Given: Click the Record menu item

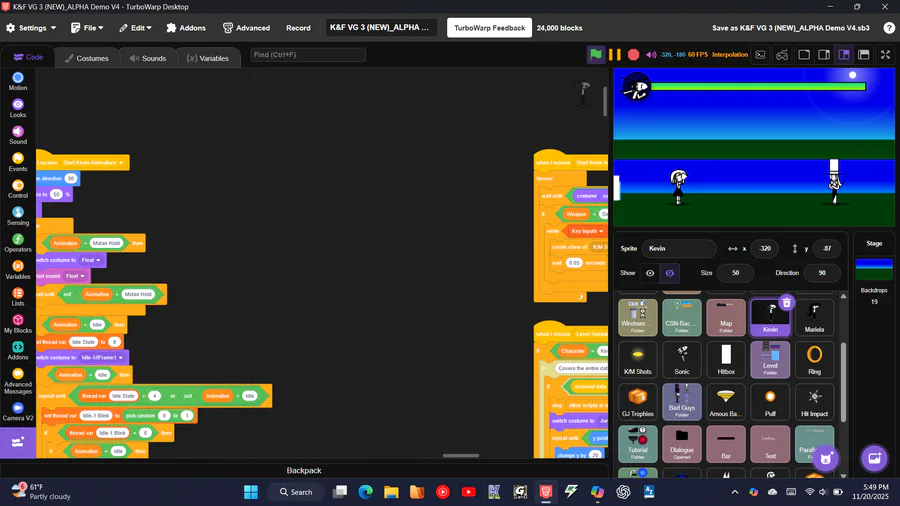Looking at the screenshot, I should 298,28.
